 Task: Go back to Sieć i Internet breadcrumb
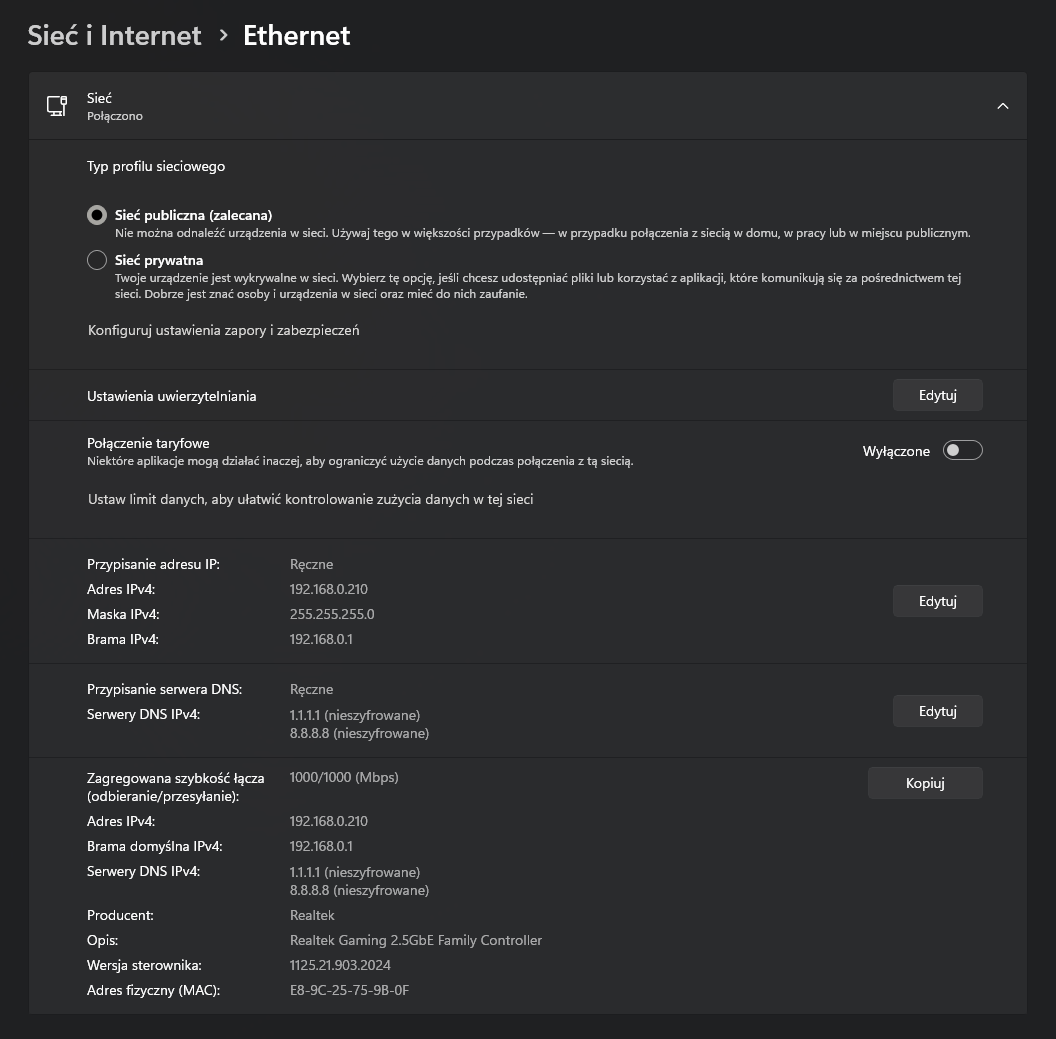pos(114,36)
